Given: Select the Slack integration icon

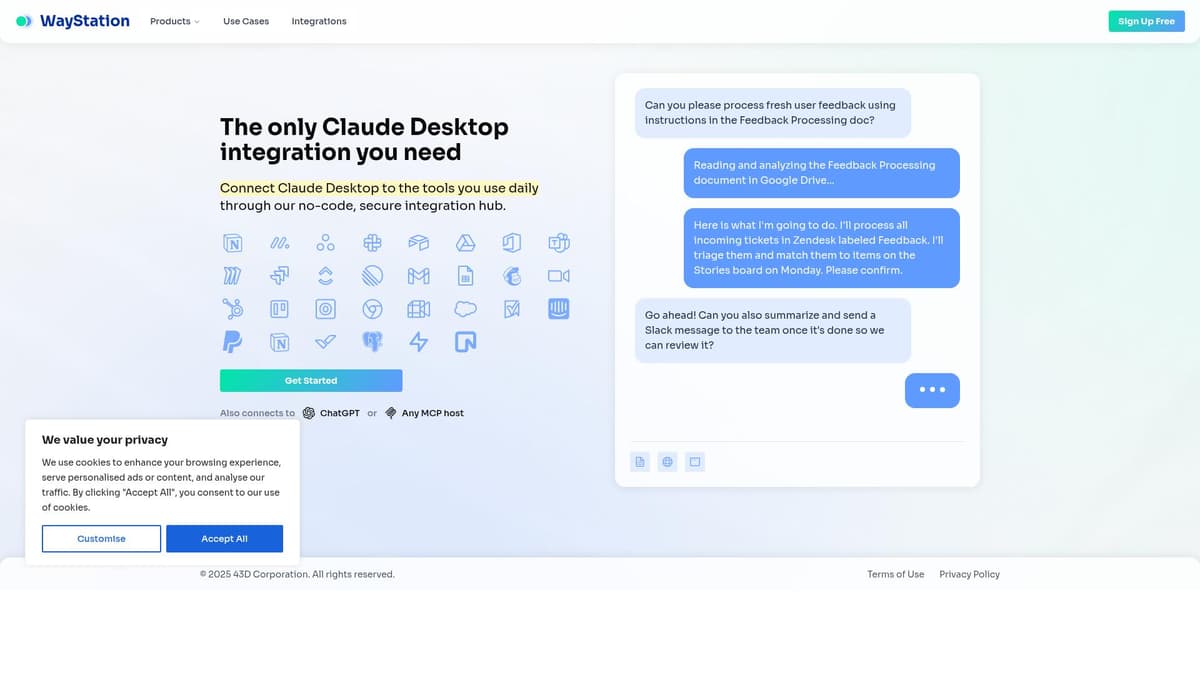Looking at the screenshot, I should click(x=372, y=242).
